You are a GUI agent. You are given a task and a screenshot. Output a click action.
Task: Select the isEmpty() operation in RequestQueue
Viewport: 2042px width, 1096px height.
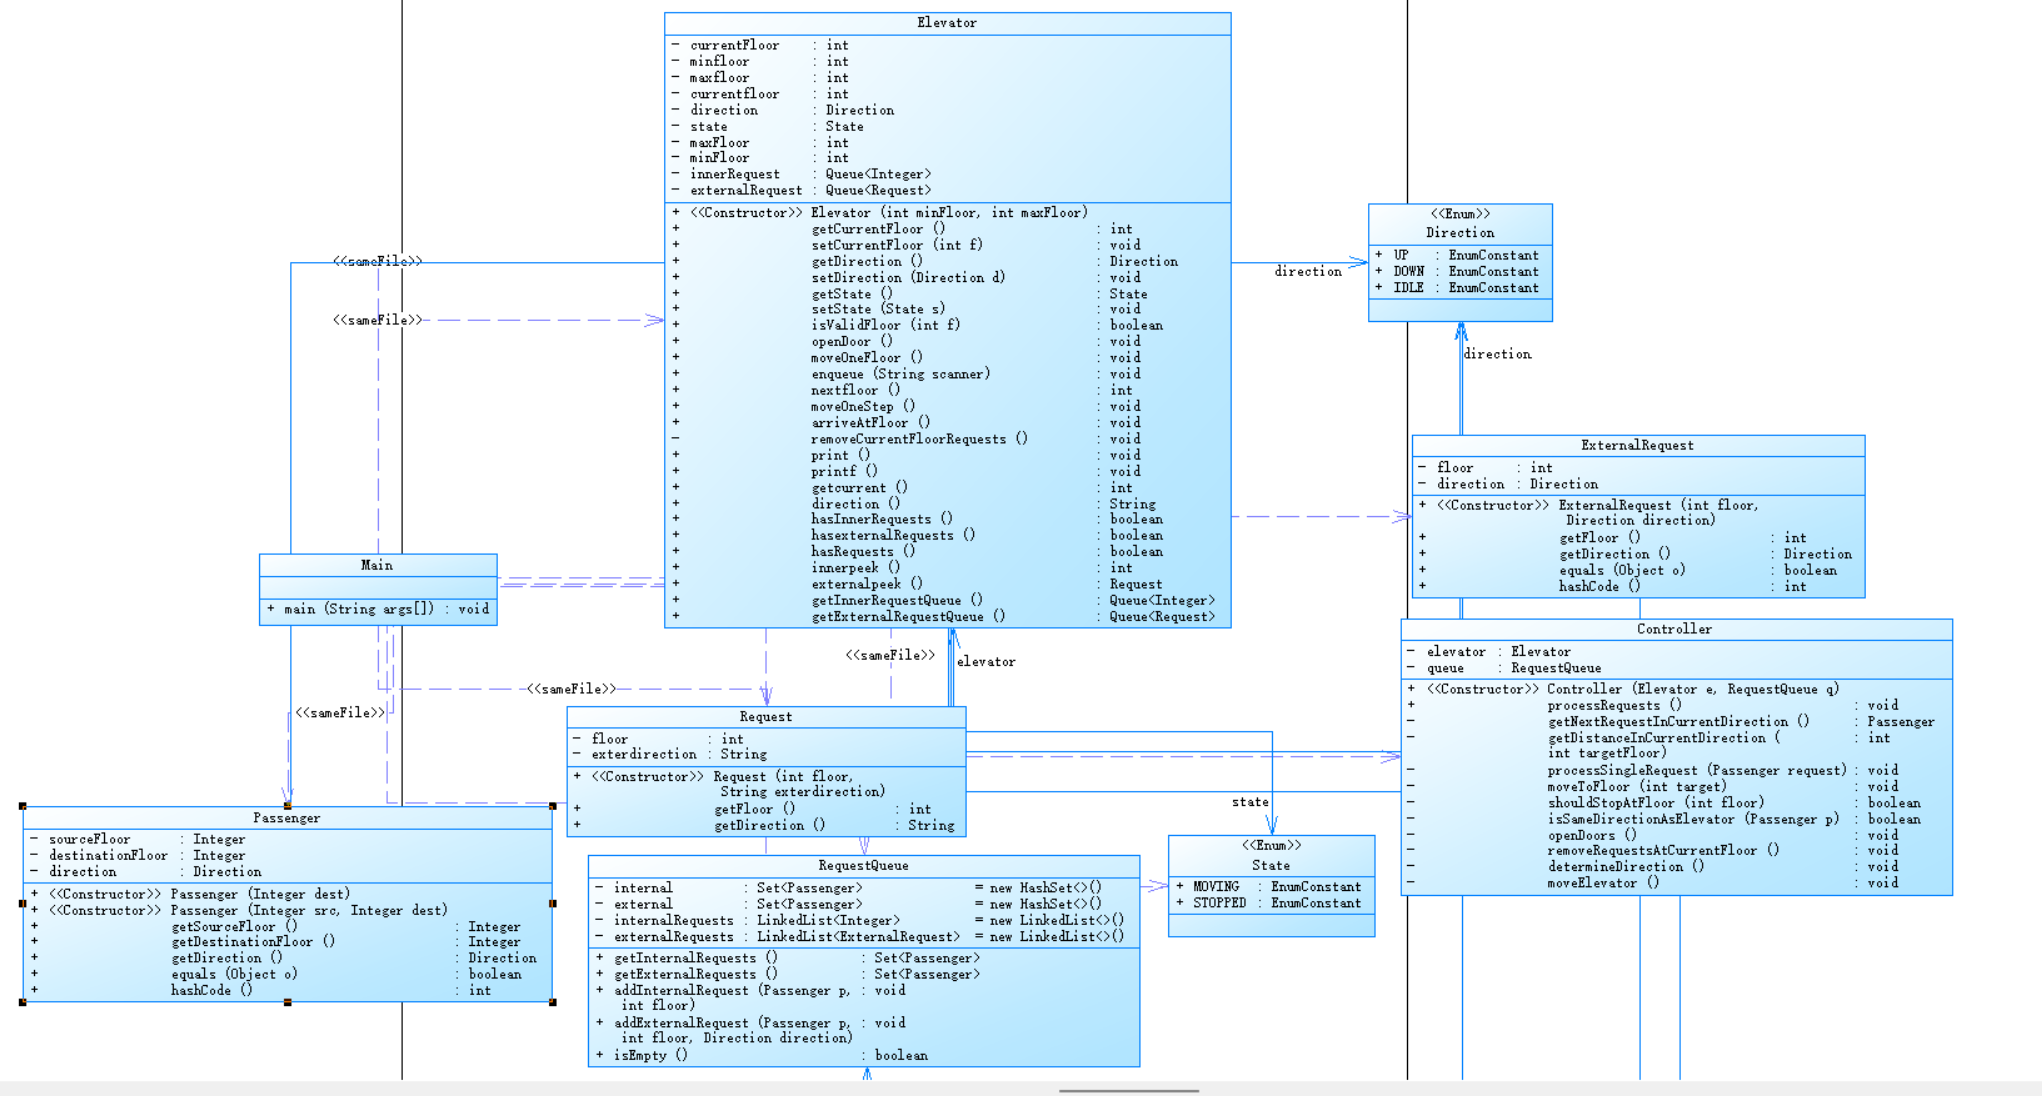pos(650,1056)
